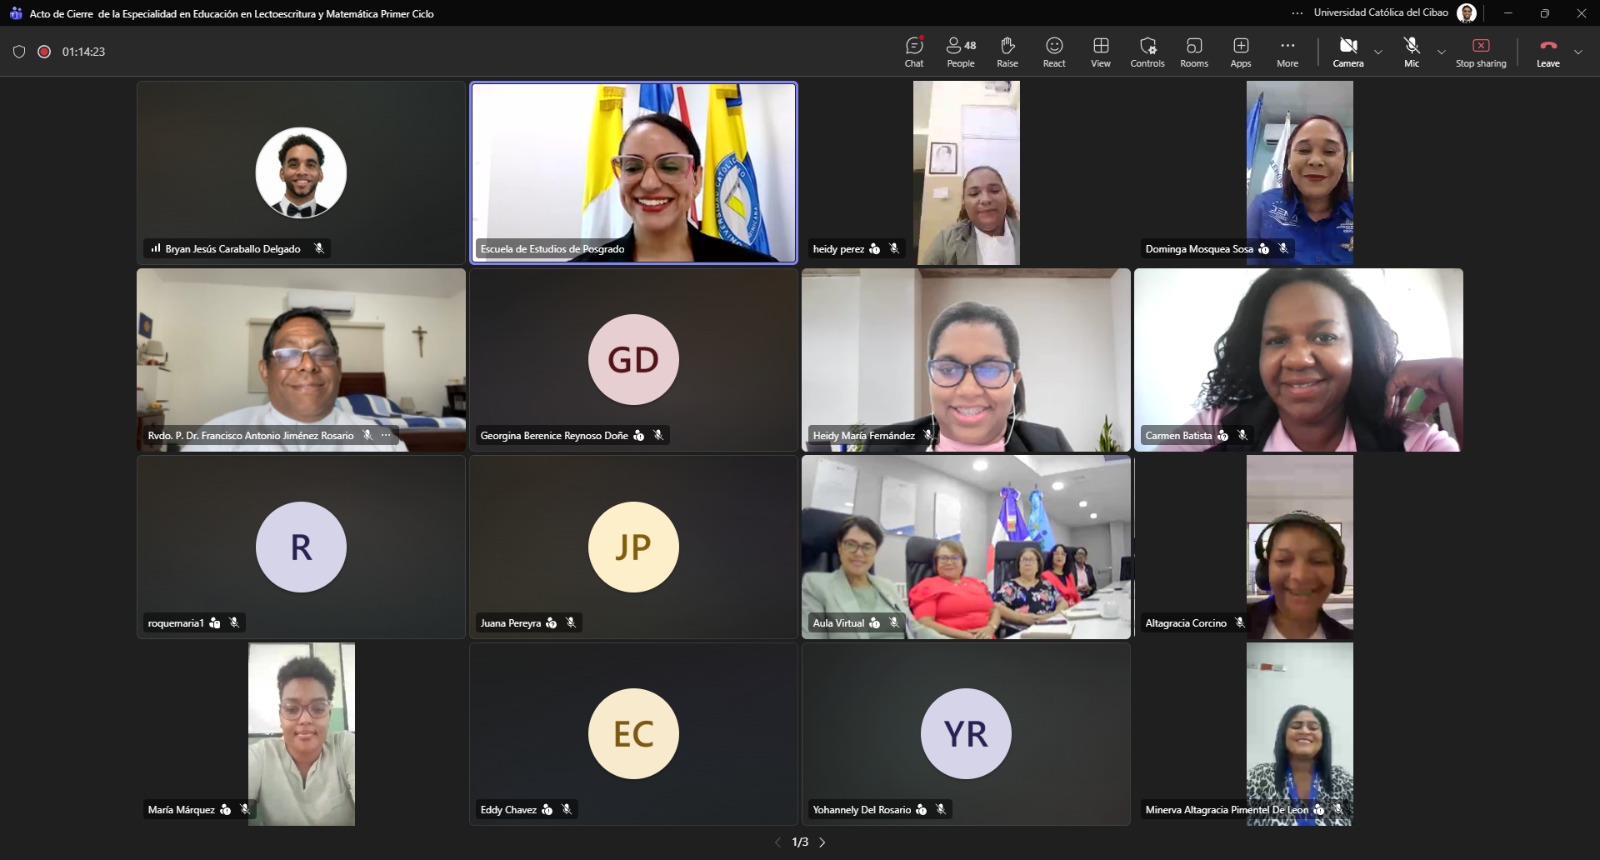Open the Apps button
The width and height of the screenshot is (1600, 860).
(1241, 51)
